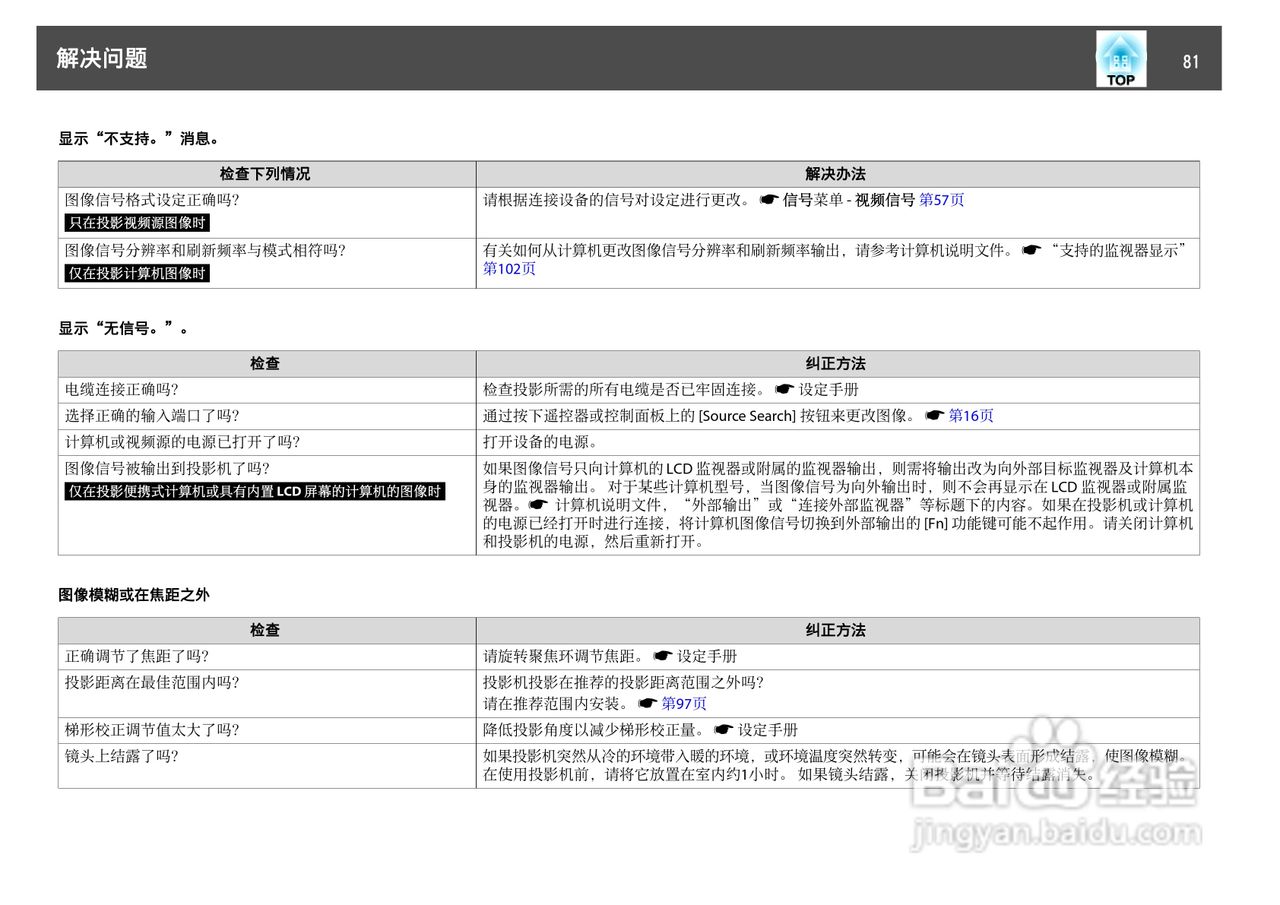This screenshot has height=905, width=1280.
Task: Select the heading 显示"无信号。"。
Action: click(x=124, y=327)
